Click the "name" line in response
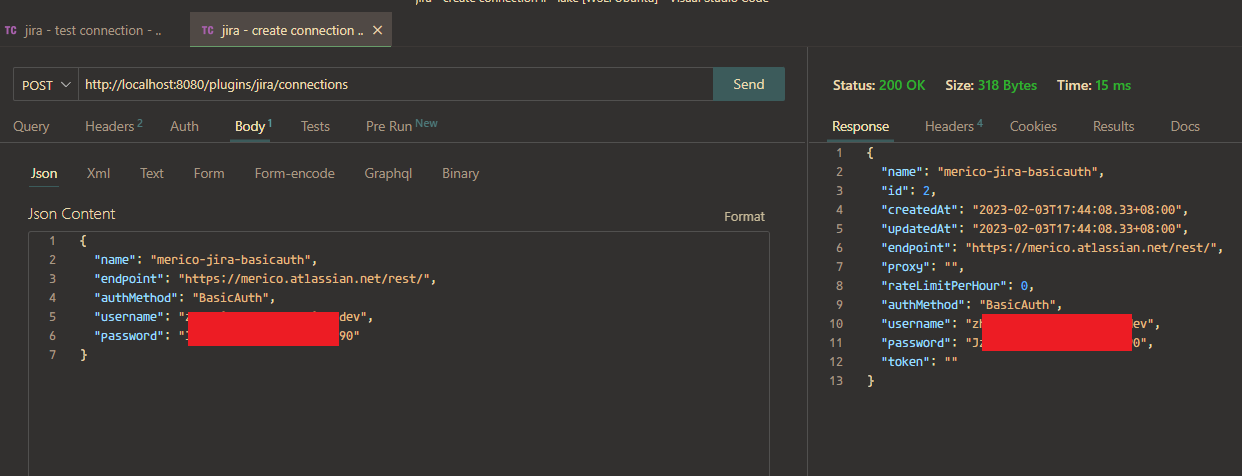The width and height of the screenshot is (1242, 476). pyautogui.click(x=992, y=171)
